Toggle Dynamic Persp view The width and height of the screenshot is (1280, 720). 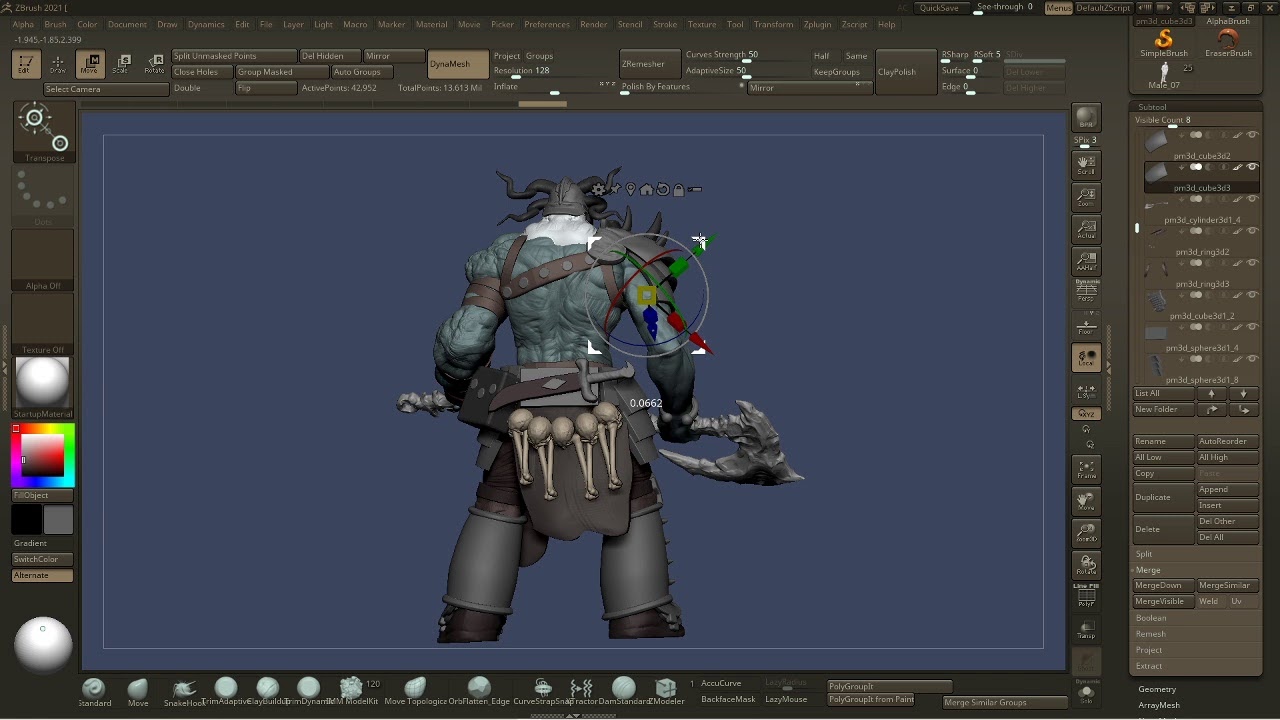(1086, 291)
